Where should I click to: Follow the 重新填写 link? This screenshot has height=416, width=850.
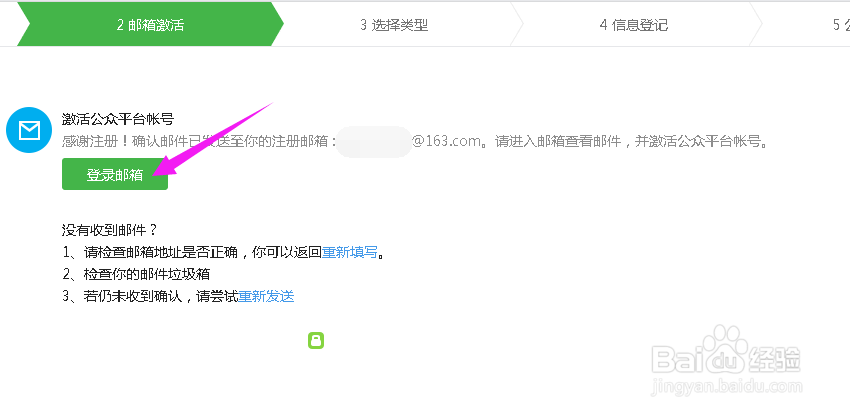pyautogui.click(x=350, y=252)
